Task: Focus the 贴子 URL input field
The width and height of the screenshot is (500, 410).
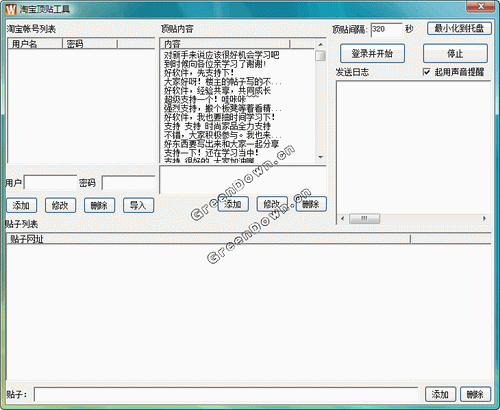Action: pyautogui.click(x=226, y=395)
